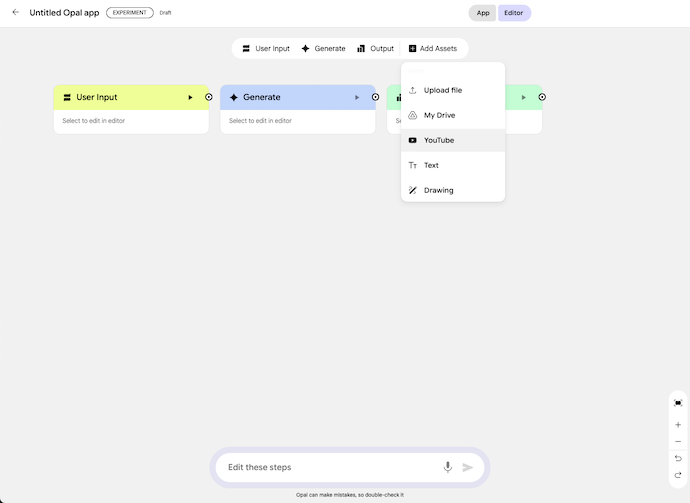690x503 pixels.
Task: Click the User Input node icon
Action: [67, 97]
